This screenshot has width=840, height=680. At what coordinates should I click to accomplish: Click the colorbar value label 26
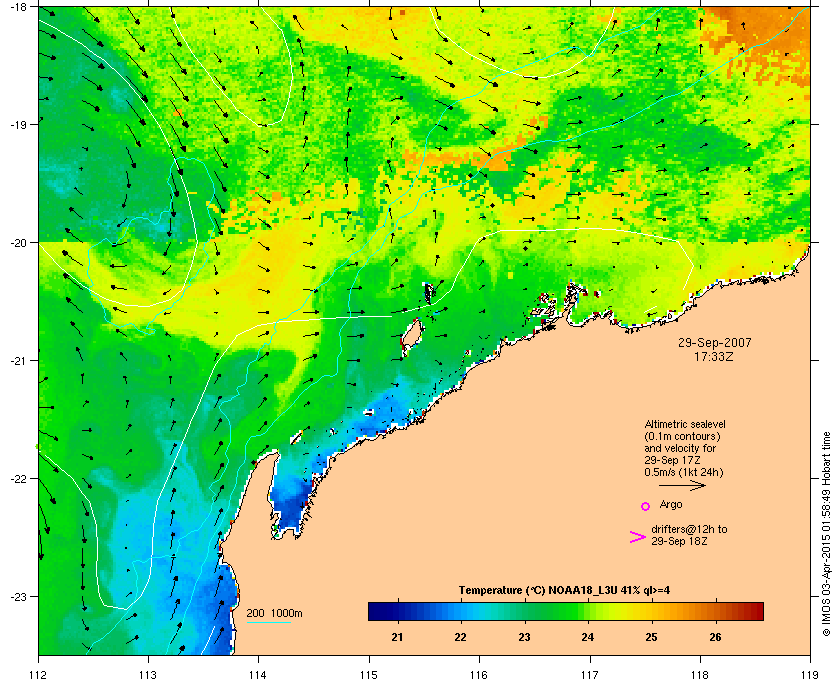[715, 638]
